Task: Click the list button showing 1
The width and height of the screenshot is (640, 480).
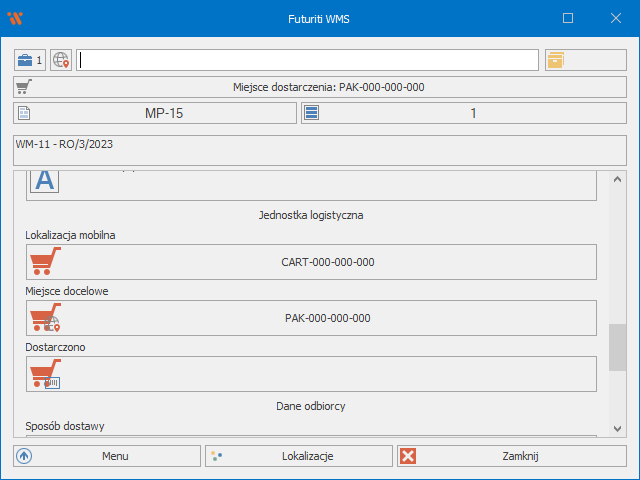Action: [464, 113]
